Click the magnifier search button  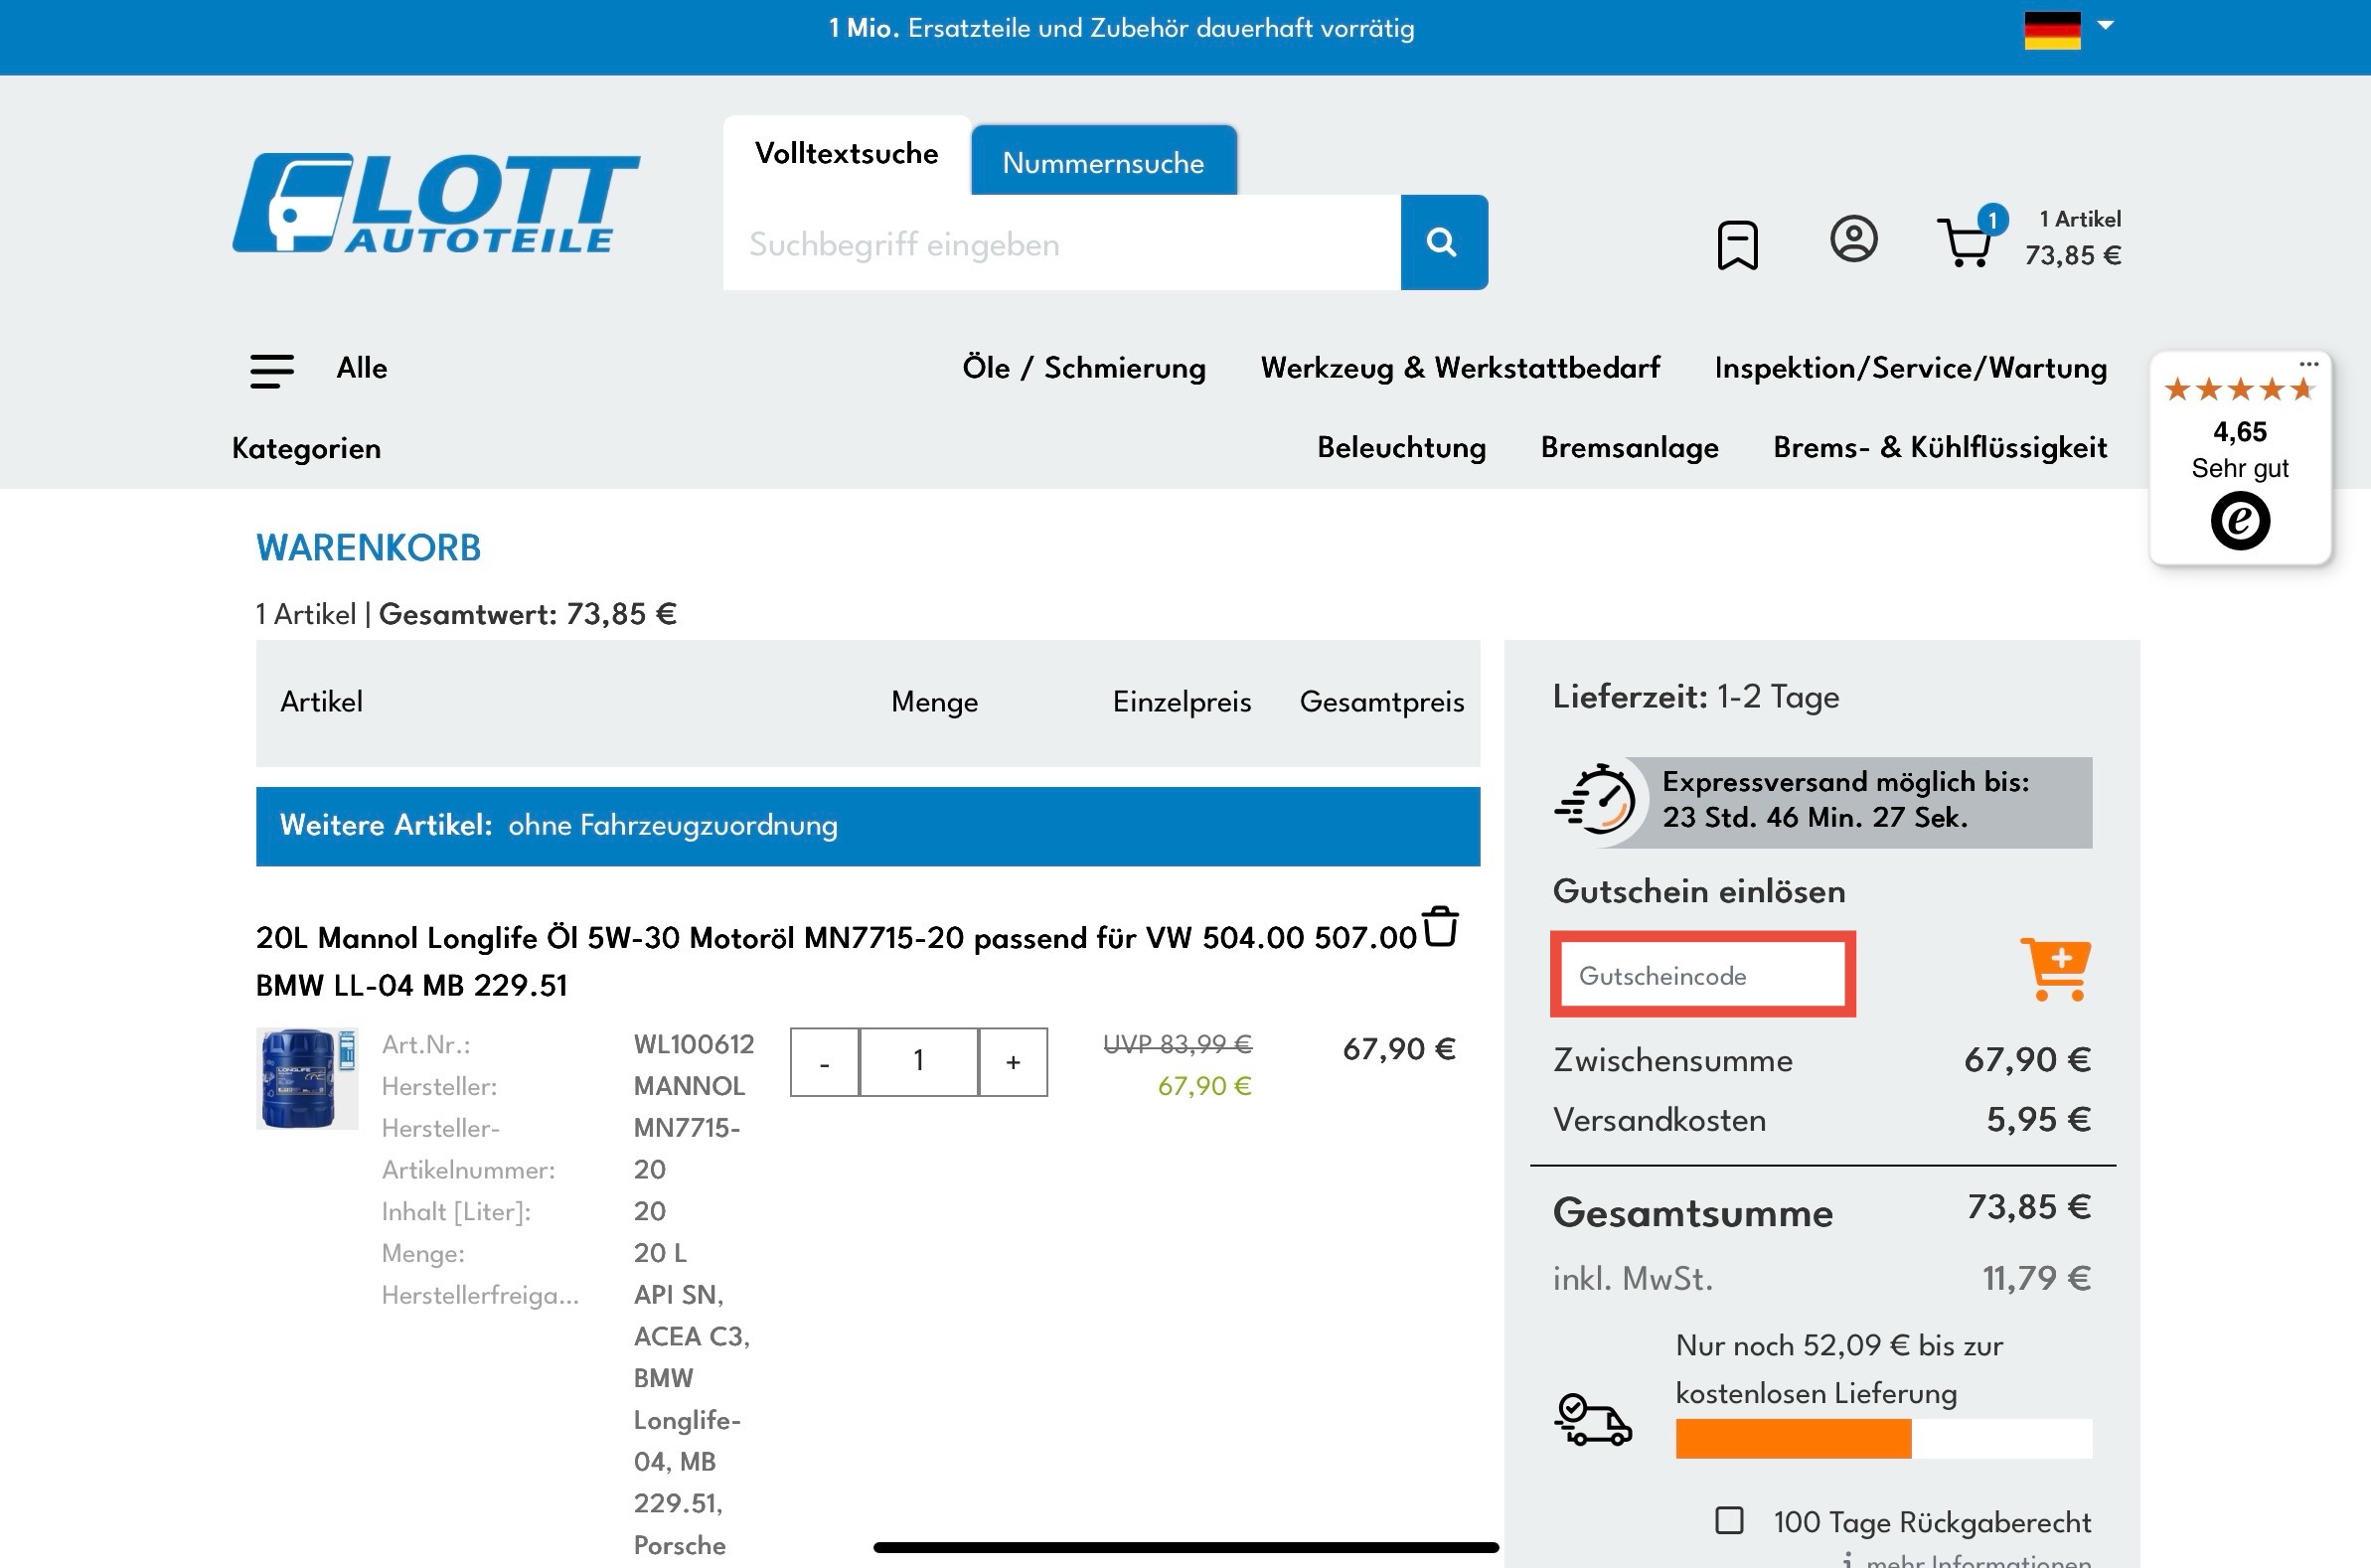[1443, 242]
